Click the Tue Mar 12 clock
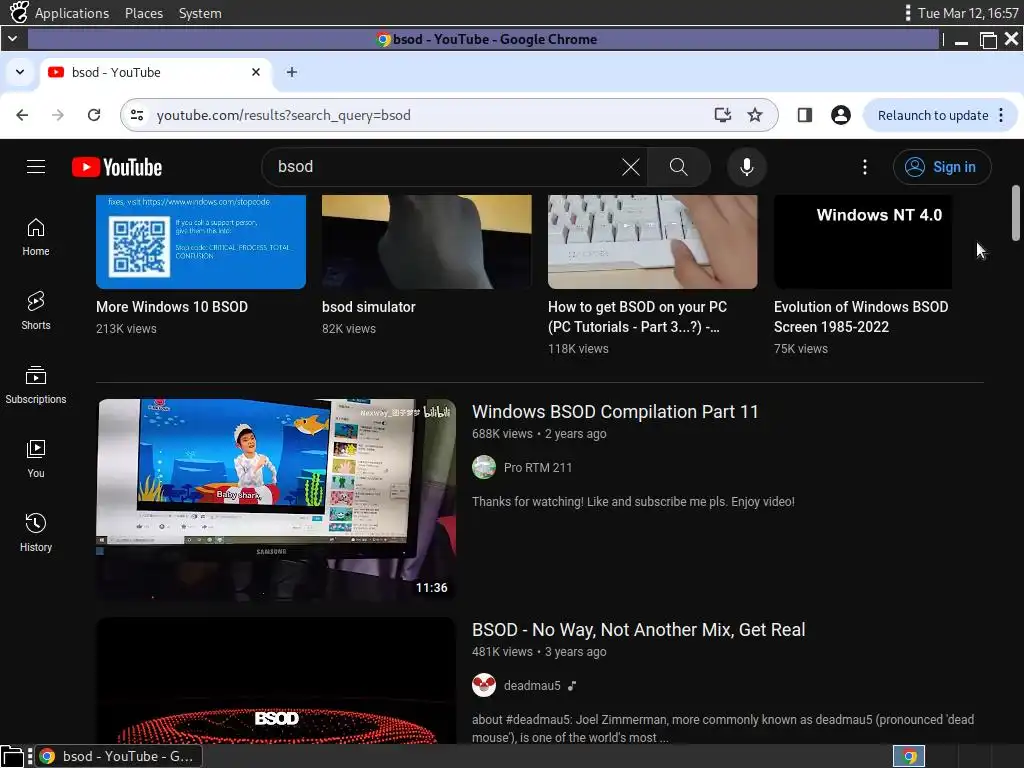 point(968,13)
